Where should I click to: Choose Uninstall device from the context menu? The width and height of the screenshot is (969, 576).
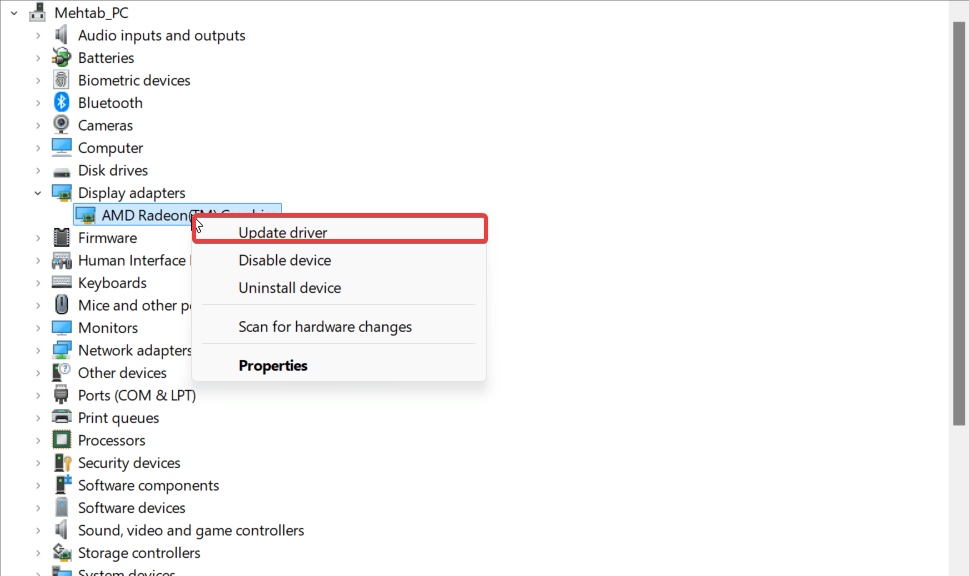(339, 288)
